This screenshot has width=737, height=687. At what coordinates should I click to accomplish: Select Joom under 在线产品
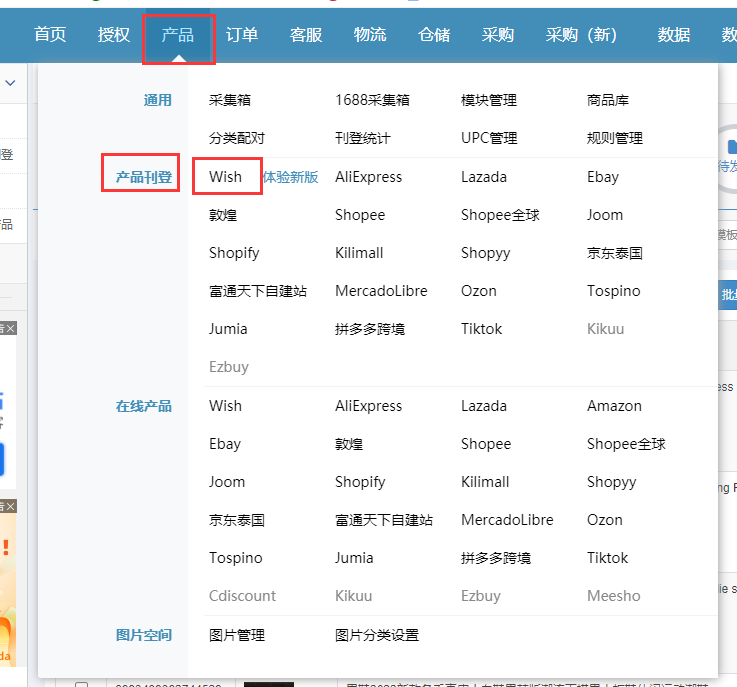[227, 482]
